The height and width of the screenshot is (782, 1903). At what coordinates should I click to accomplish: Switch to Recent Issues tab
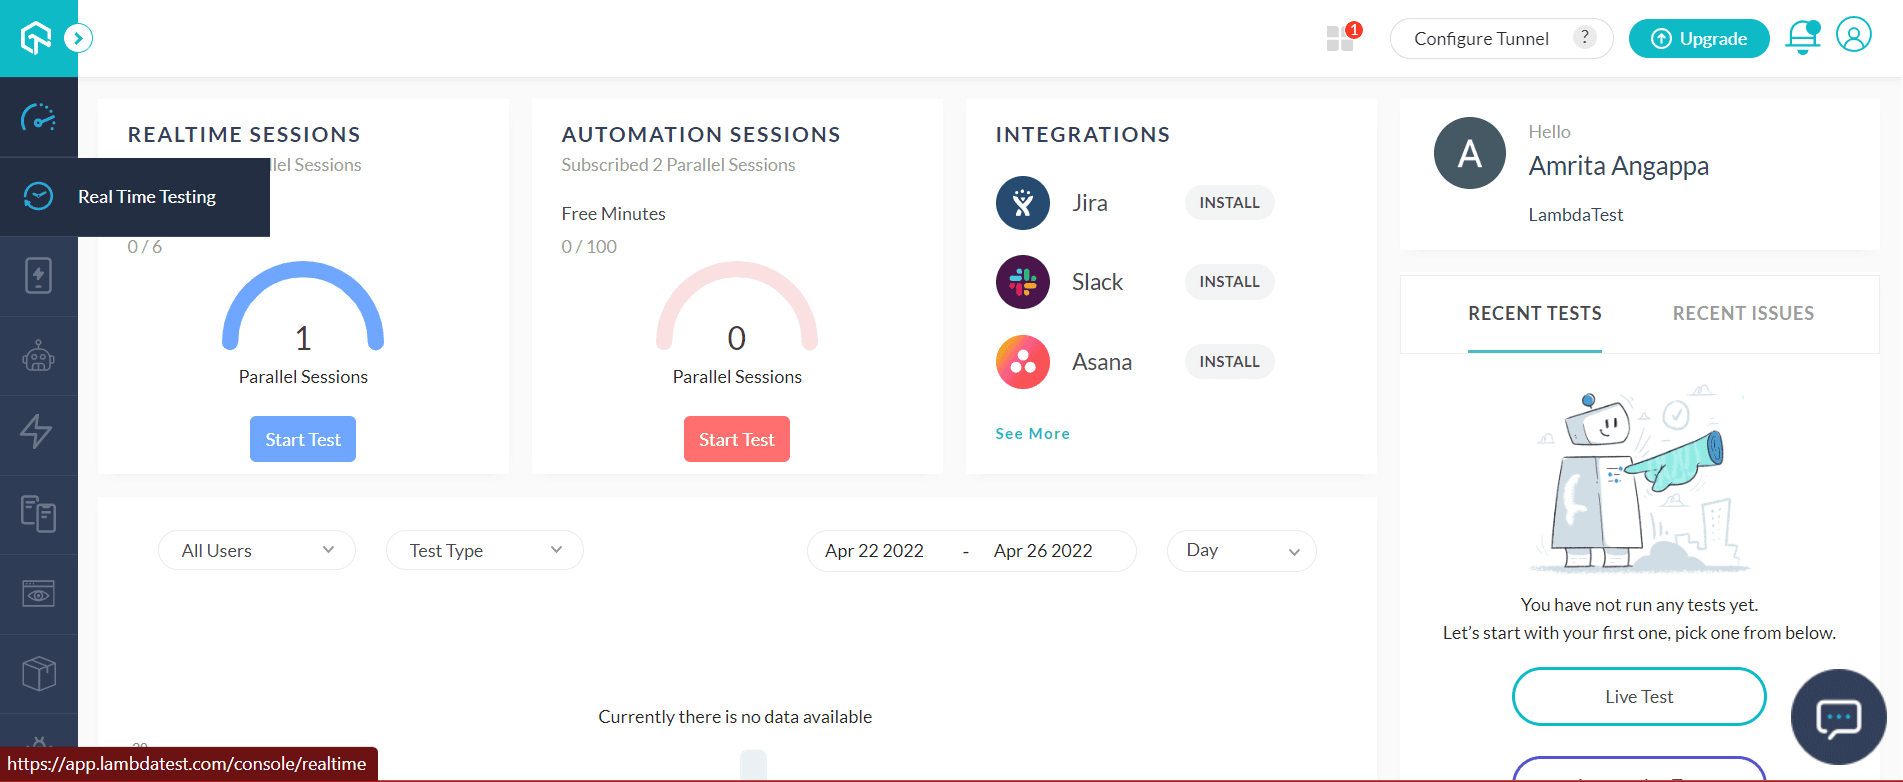pyautogui.click(x=1743, y=314)
